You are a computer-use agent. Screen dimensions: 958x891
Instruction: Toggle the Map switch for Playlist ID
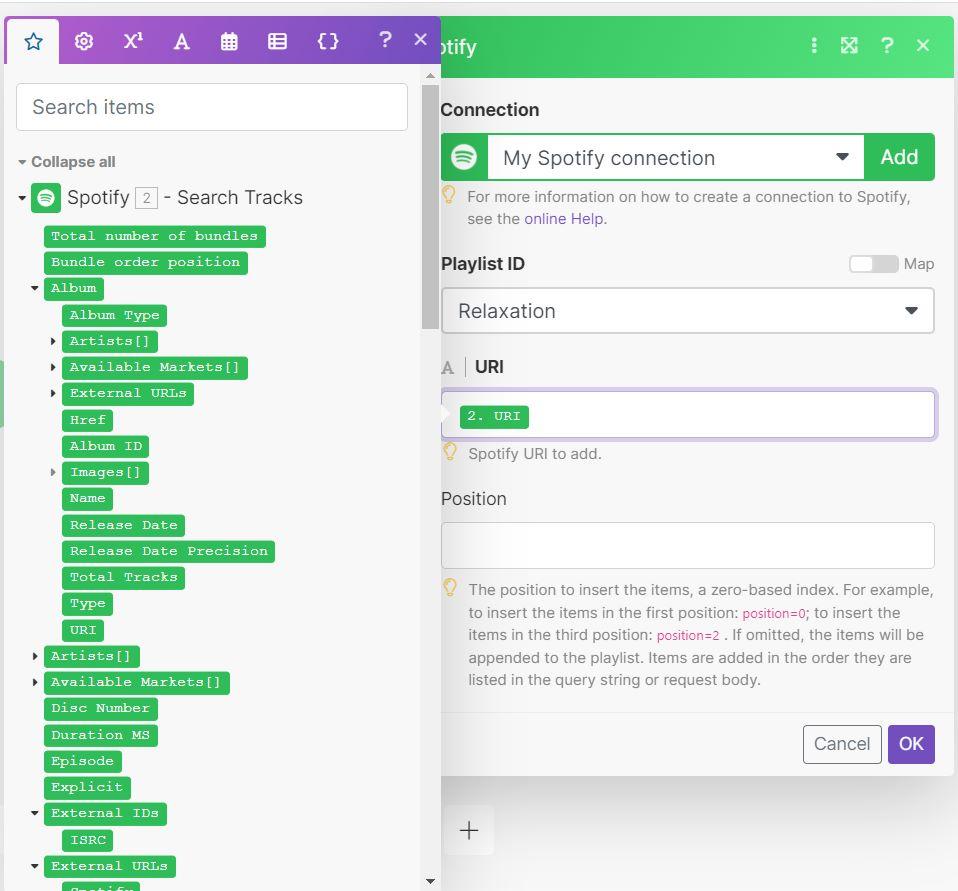pyautogui.click(x=873, y=264)
